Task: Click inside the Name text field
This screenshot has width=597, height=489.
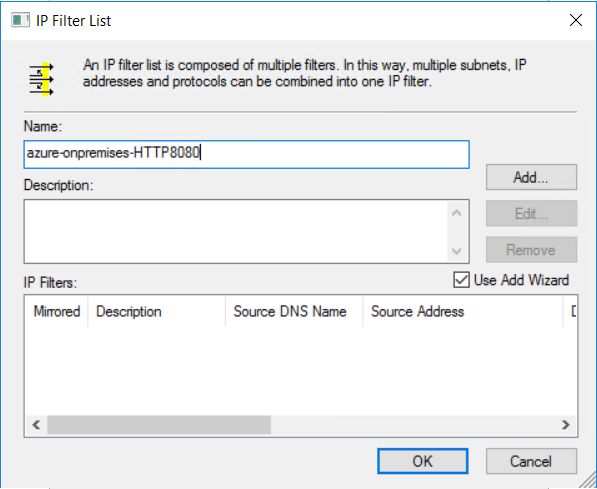Action: pos(246,154)
